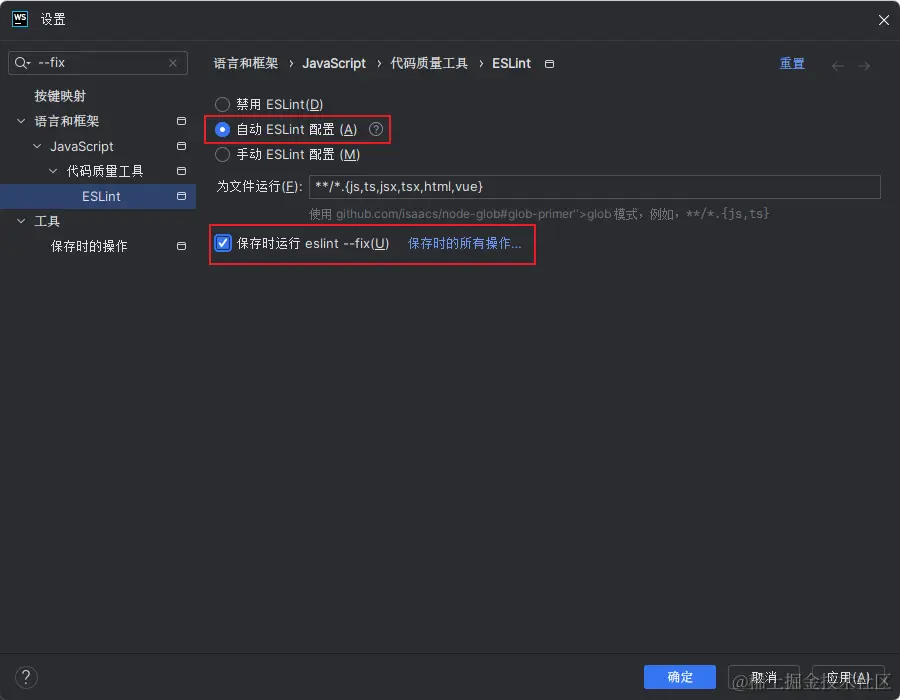Navigate forward with the right arrow
The image size is (900, 700).
[x=864, y=66]
